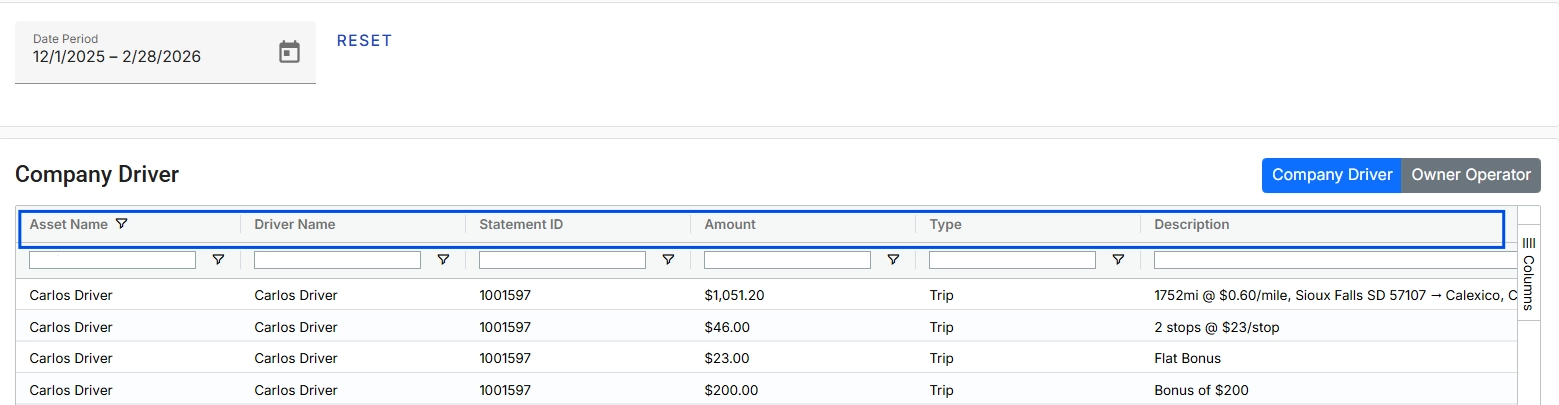
Task: Focus the Statement ID filter text box
Action: point(563,260)
